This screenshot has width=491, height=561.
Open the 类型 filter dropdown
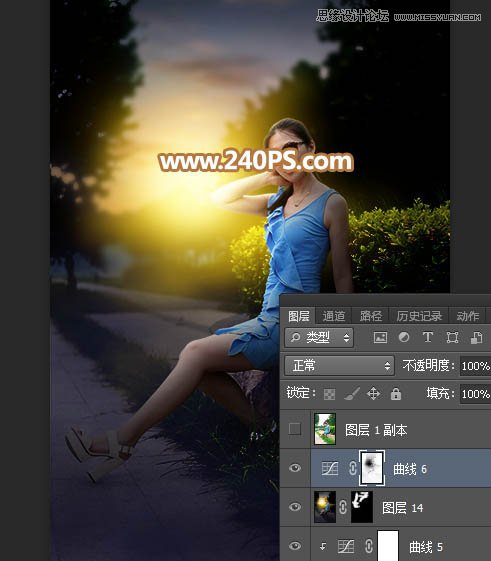tap(319, 337)
